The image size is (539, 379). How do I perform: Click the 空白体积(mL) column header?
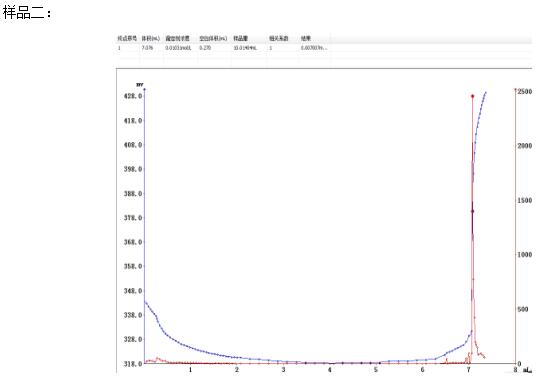click(213, 38)
